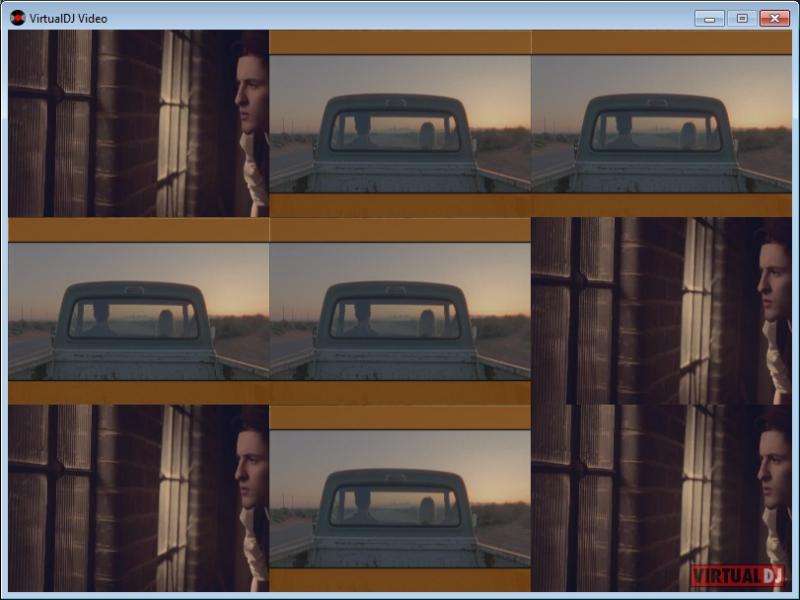Click the VirtualDJ app icon in title bar
800x600 pixels.
(17, 18)
